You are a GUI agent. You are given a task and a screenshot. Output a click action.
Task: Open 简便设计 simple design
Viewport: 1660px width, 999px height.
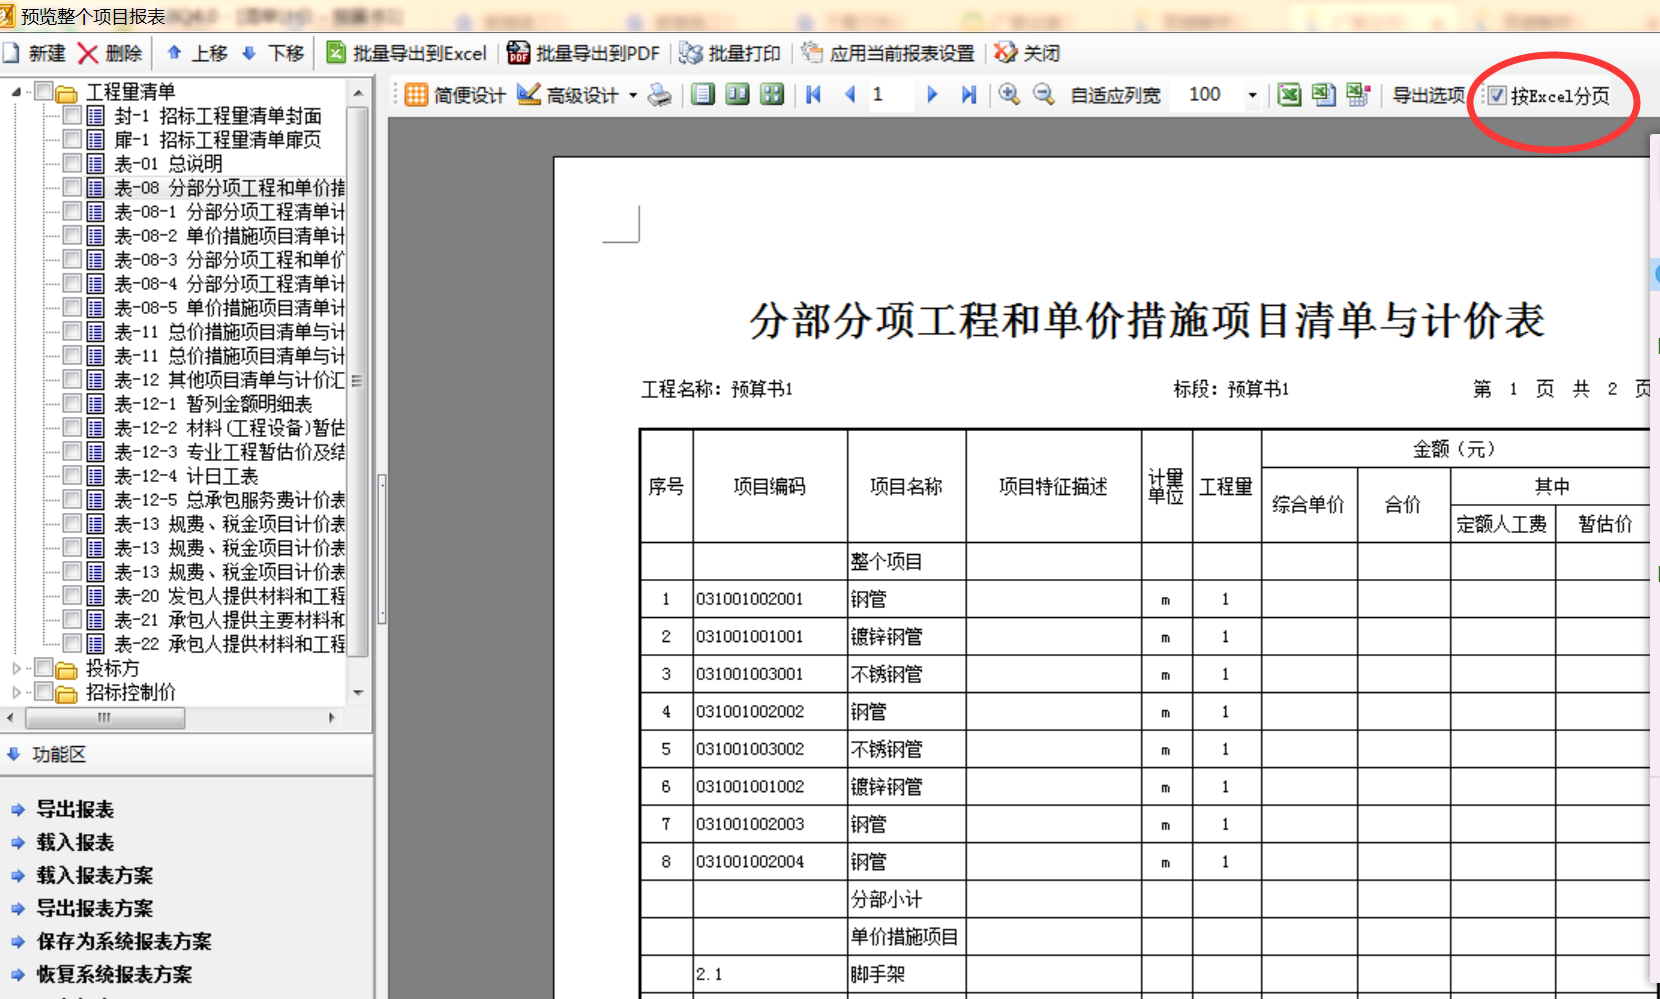coord(455,95)
